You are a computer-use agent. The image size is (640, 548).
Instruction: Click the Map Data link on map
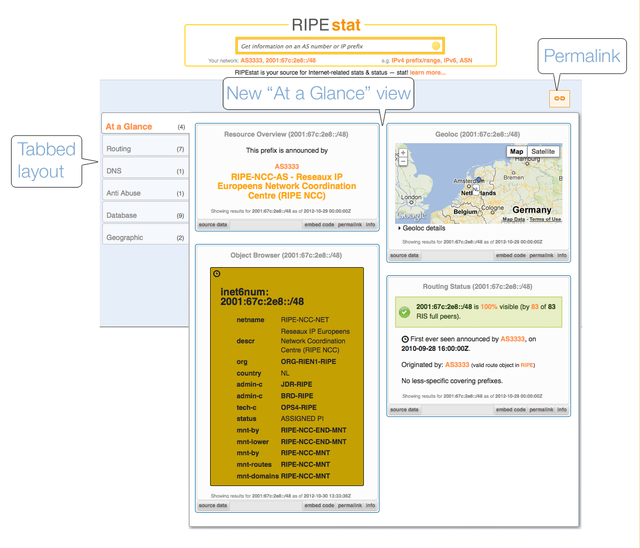[x=513, y=220]
